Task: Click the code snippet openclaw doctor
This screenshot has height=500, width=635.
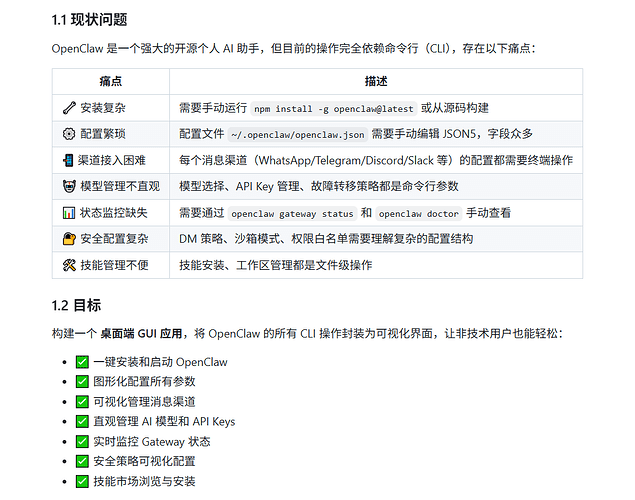Action: point(419,213)
